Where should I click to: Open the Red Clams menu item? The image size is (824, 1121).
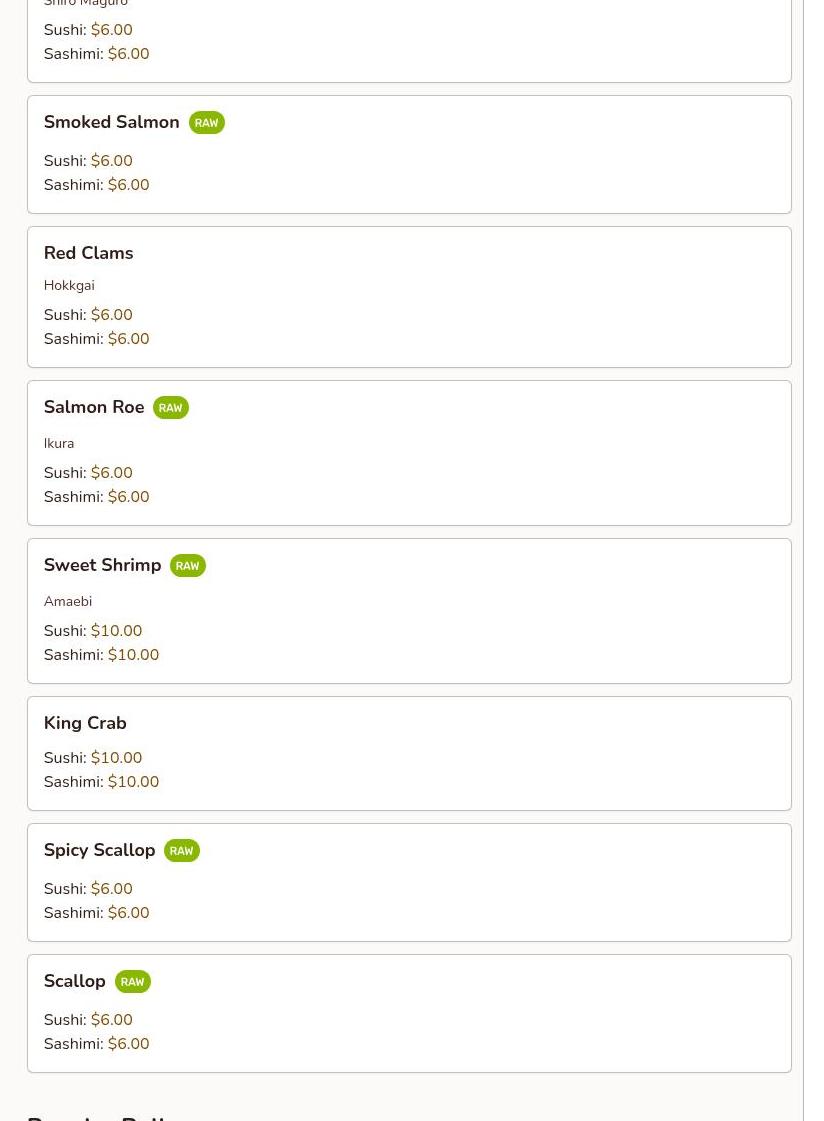coord(88,253)
